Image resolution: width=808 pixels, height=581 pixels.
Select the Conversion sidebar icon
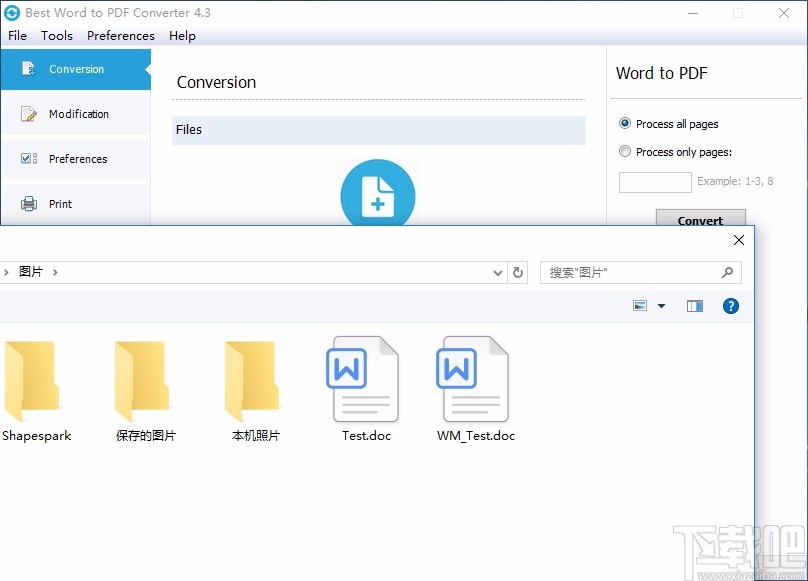point(25,70)
